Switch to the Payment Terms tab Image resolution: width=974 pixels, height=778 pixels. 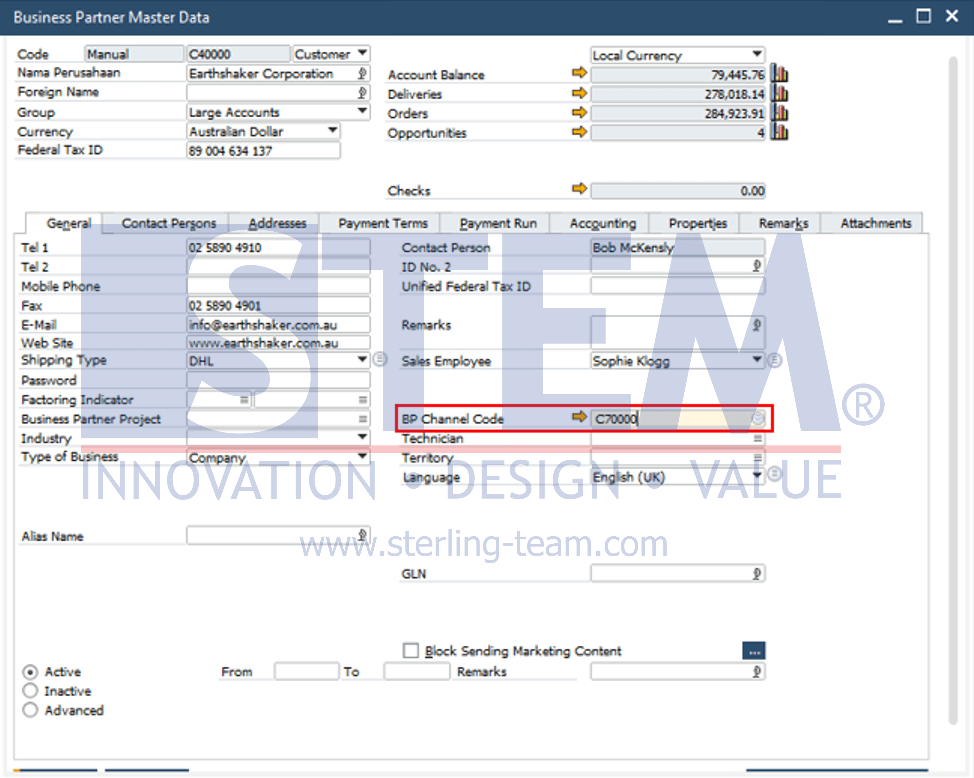(x=383, y=223)
